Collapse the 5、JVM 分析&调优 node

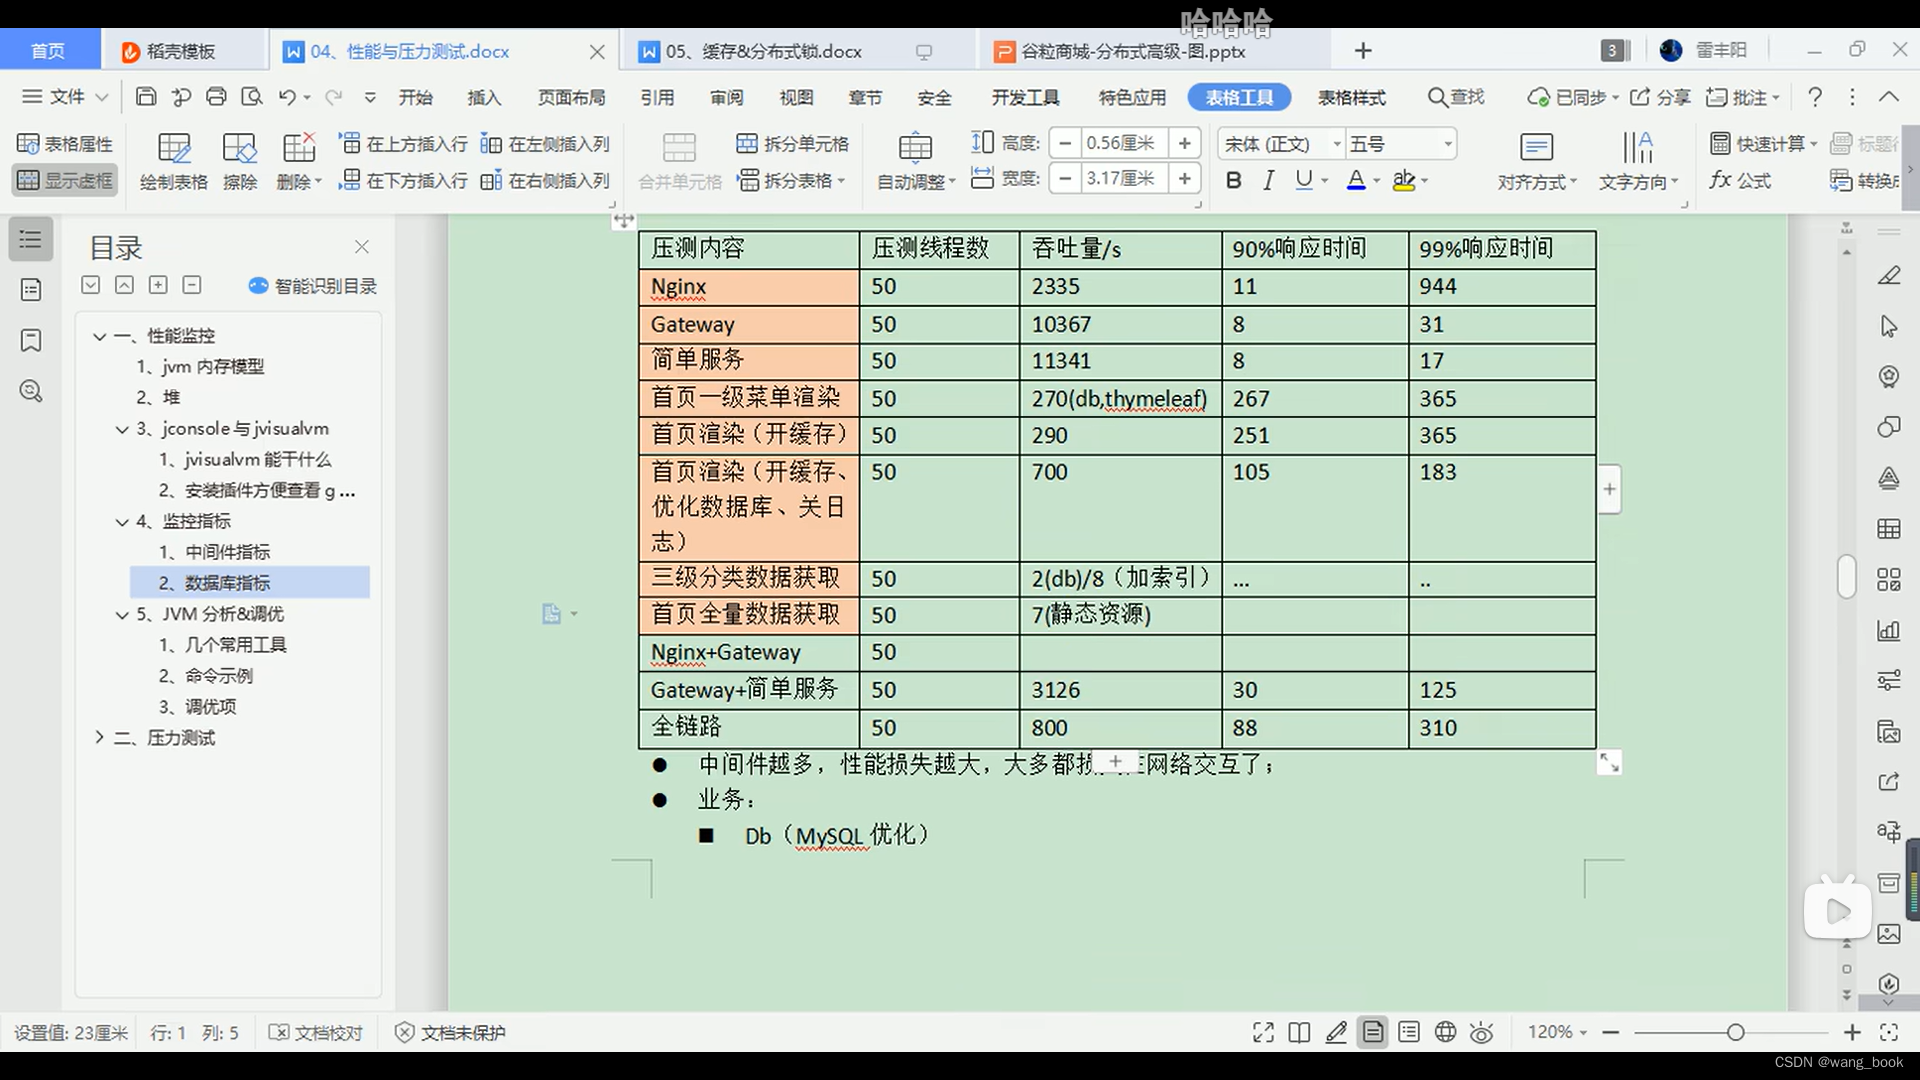coord(122,614)
